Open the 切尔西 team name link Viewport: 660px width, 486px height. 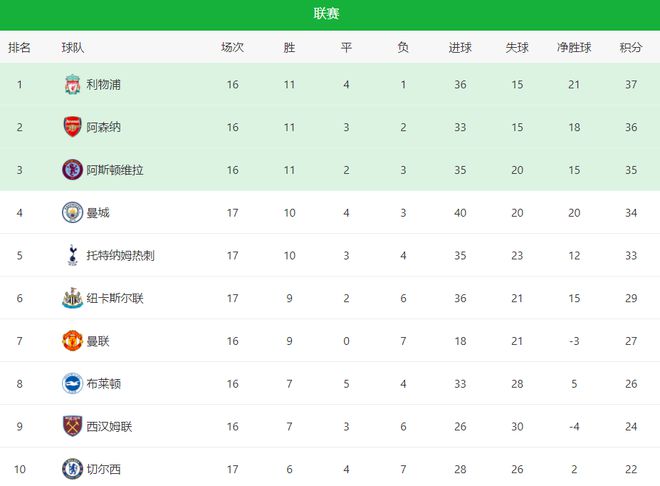(104, 469)
